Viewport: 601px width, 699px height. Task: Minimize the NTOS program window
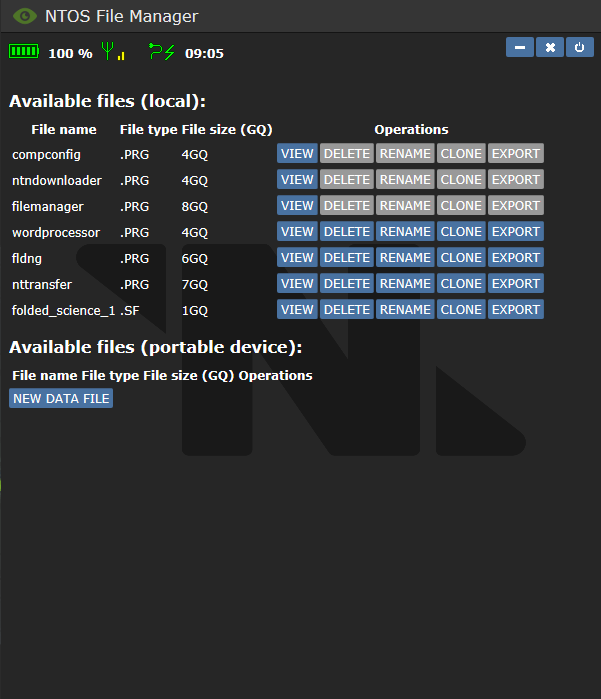520,47
